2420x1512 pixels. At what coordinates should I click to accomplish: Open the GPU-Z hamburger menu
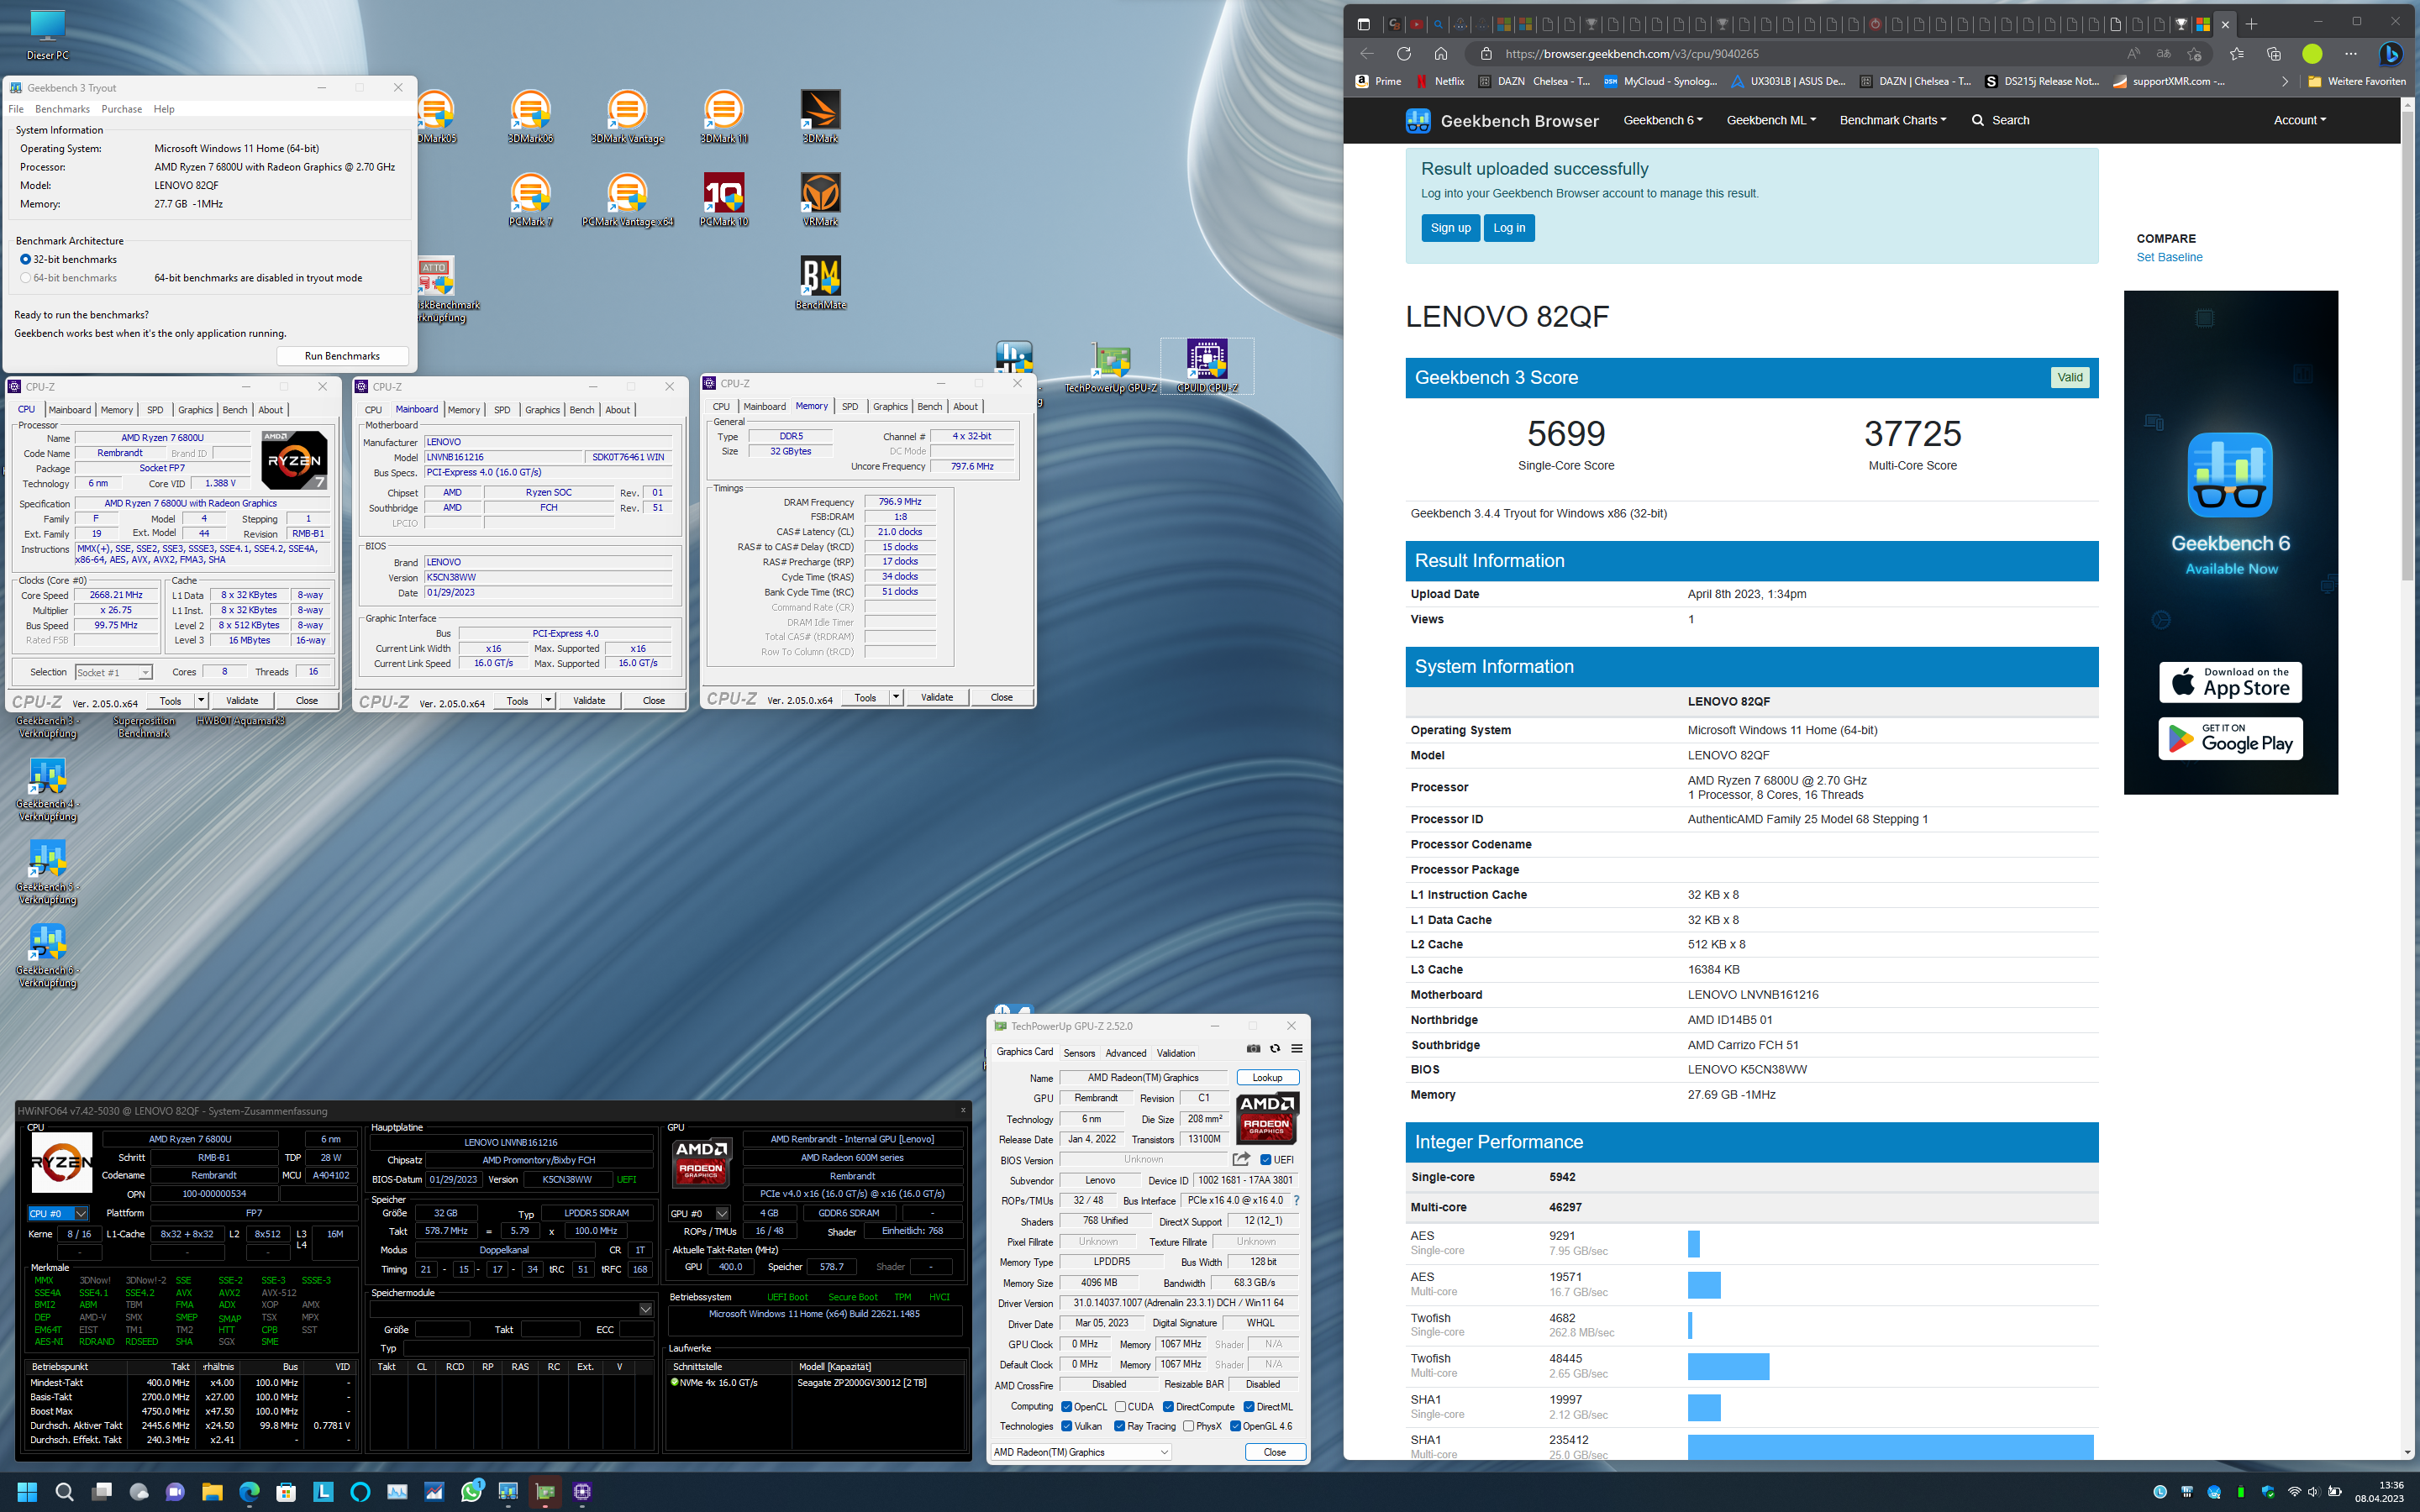(1297, 1048)
